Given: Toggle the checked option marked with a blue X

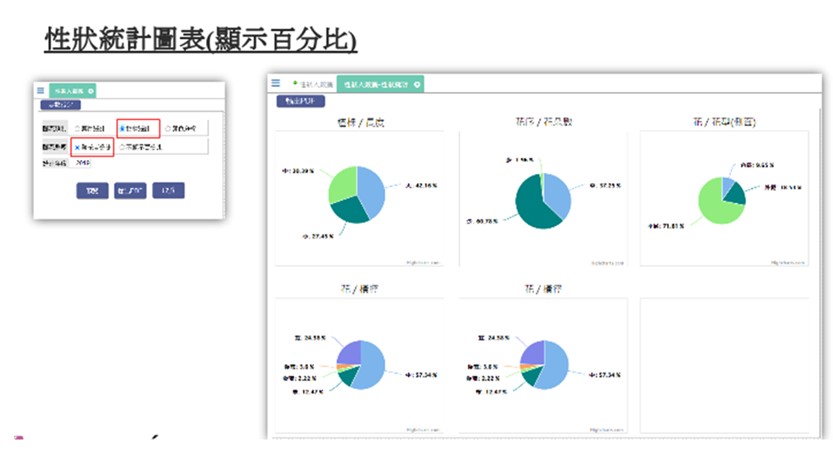Looking at the screenshot, I should pos(78,147).
